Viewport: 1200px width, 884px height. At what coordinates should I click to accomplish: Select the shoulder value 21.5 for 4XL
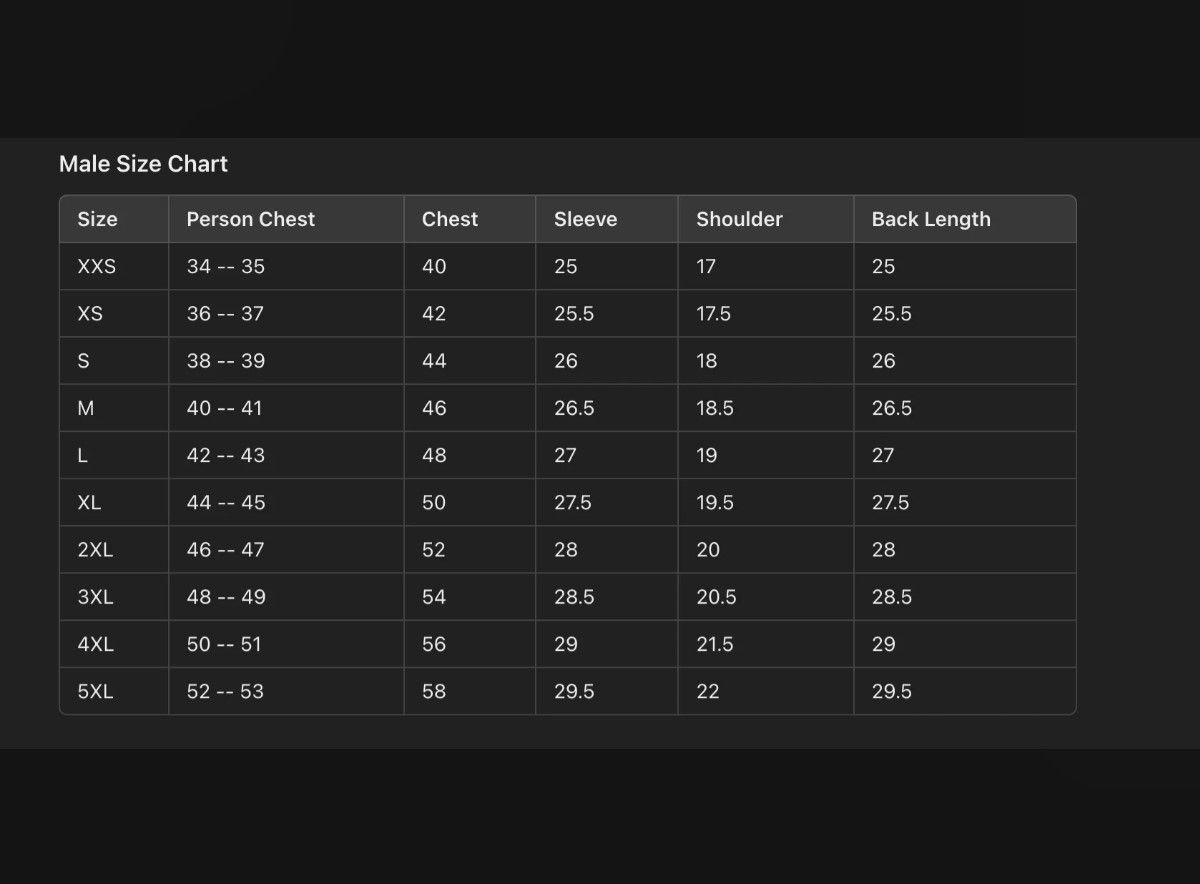click(x=715, y=645)
